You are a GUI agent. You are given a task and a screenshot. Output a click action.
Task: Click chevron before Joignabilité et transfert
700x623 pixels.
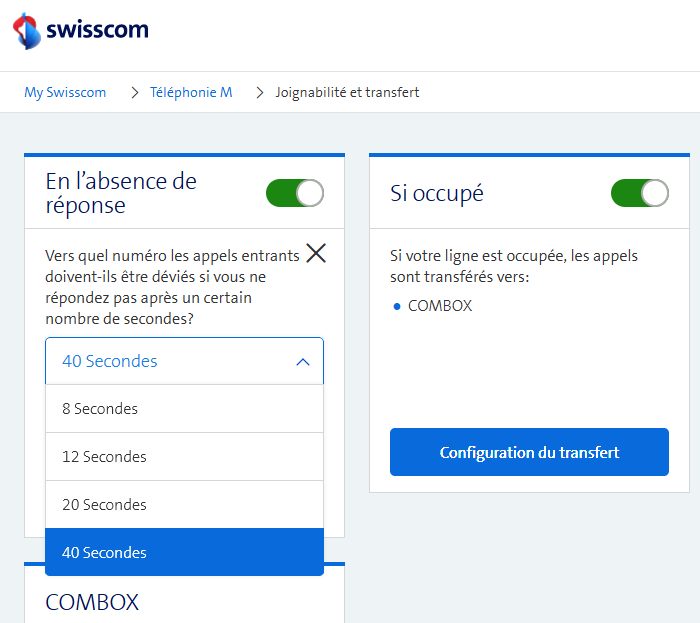point(259,93)
